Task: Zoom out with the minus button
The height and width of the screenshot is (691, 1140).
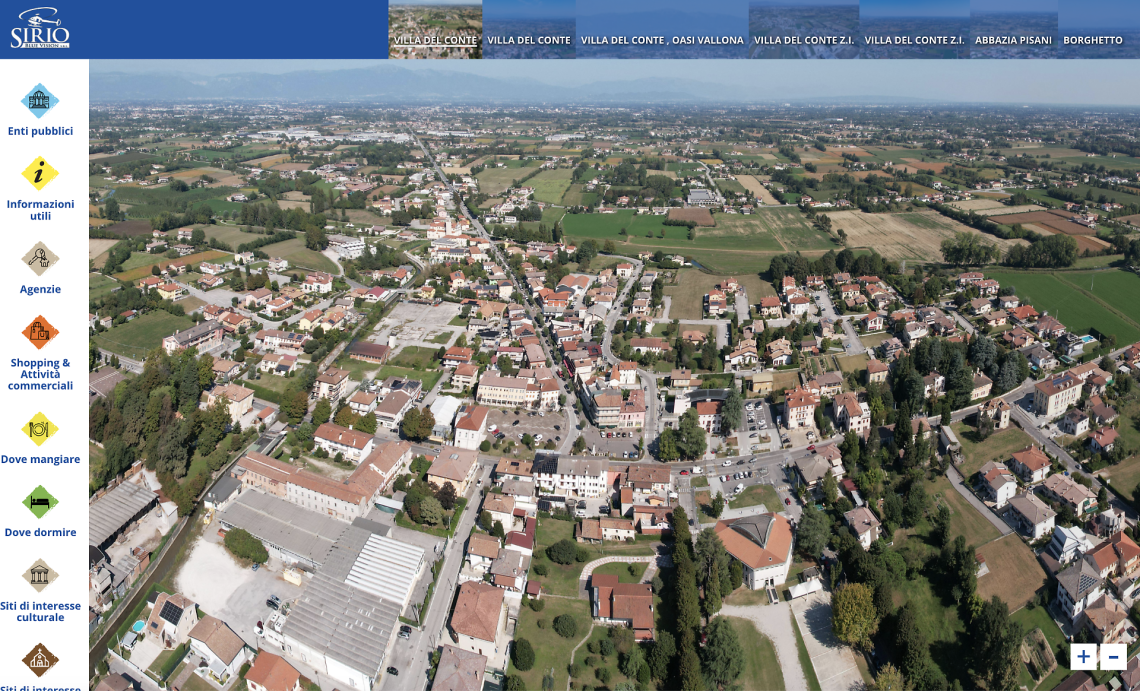Action: 1114,657
